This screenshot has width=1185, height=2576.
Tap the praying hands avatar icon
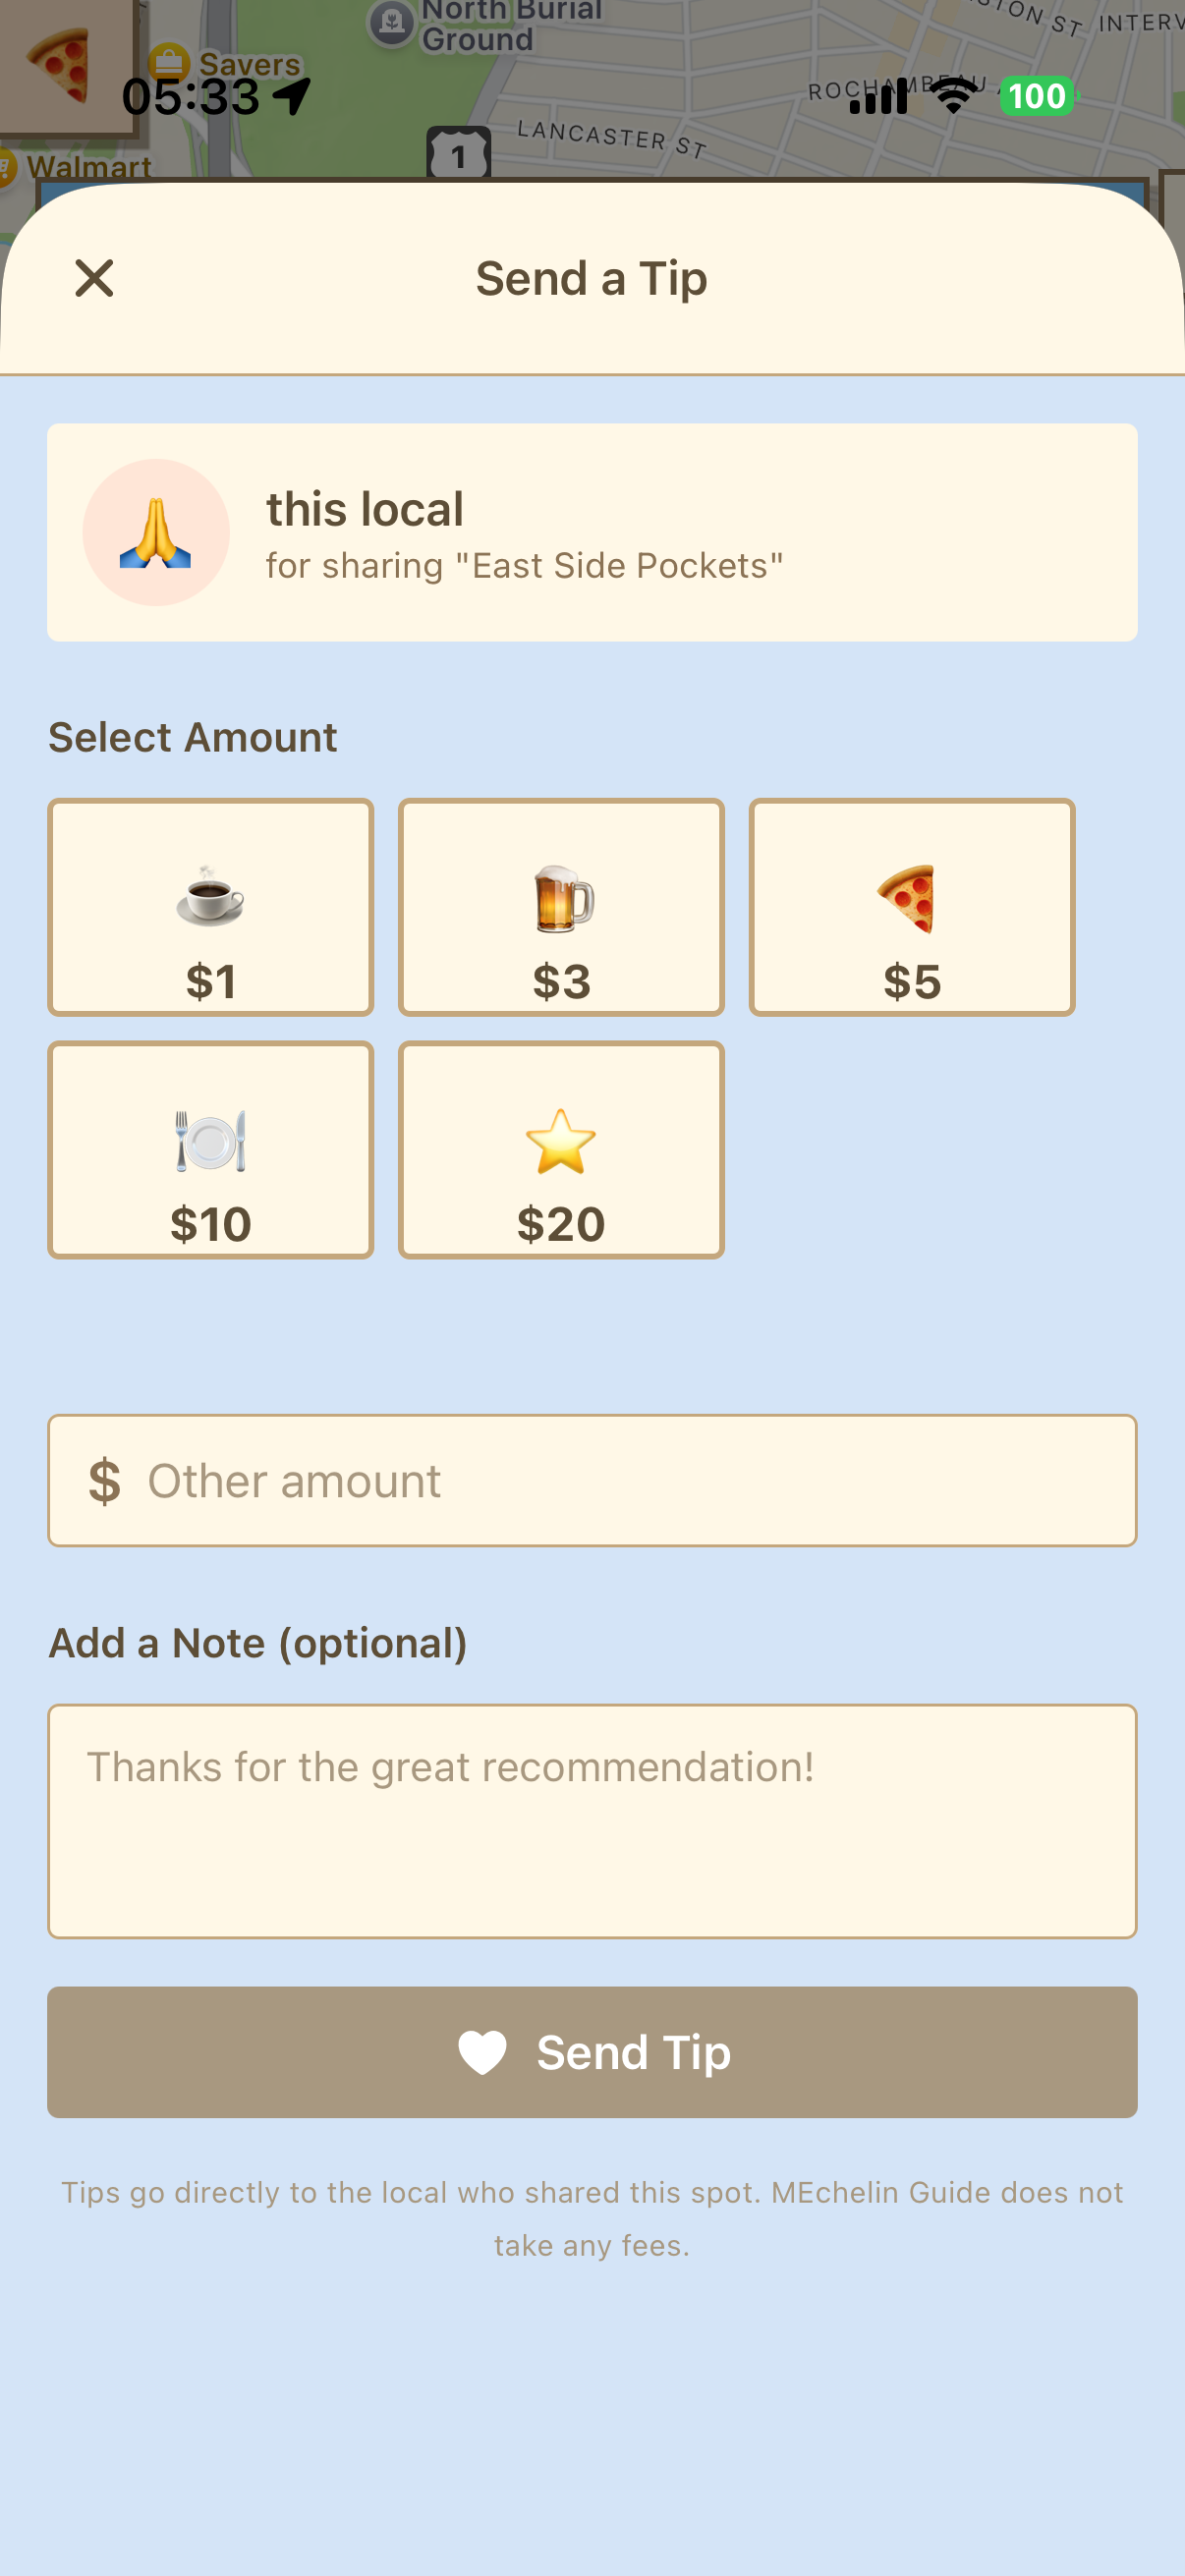coord(156,533)
